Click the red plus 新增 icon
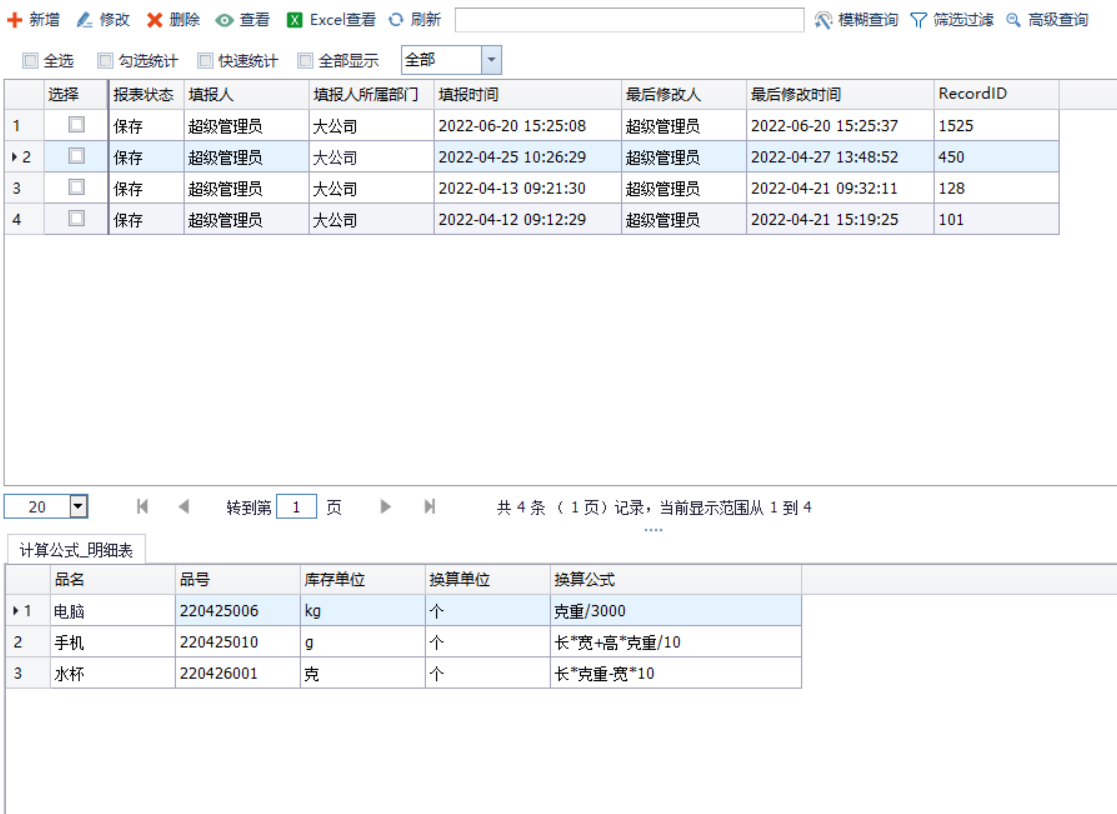The image size is (1117, 814). (x=15, y=20)
